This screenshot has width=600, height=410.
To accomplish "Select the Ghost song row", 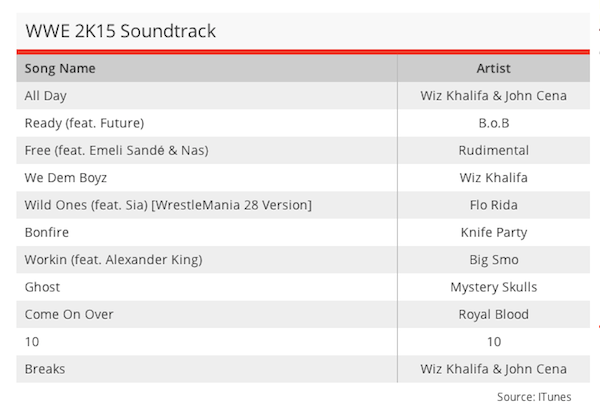I will [x=303, y=287].
